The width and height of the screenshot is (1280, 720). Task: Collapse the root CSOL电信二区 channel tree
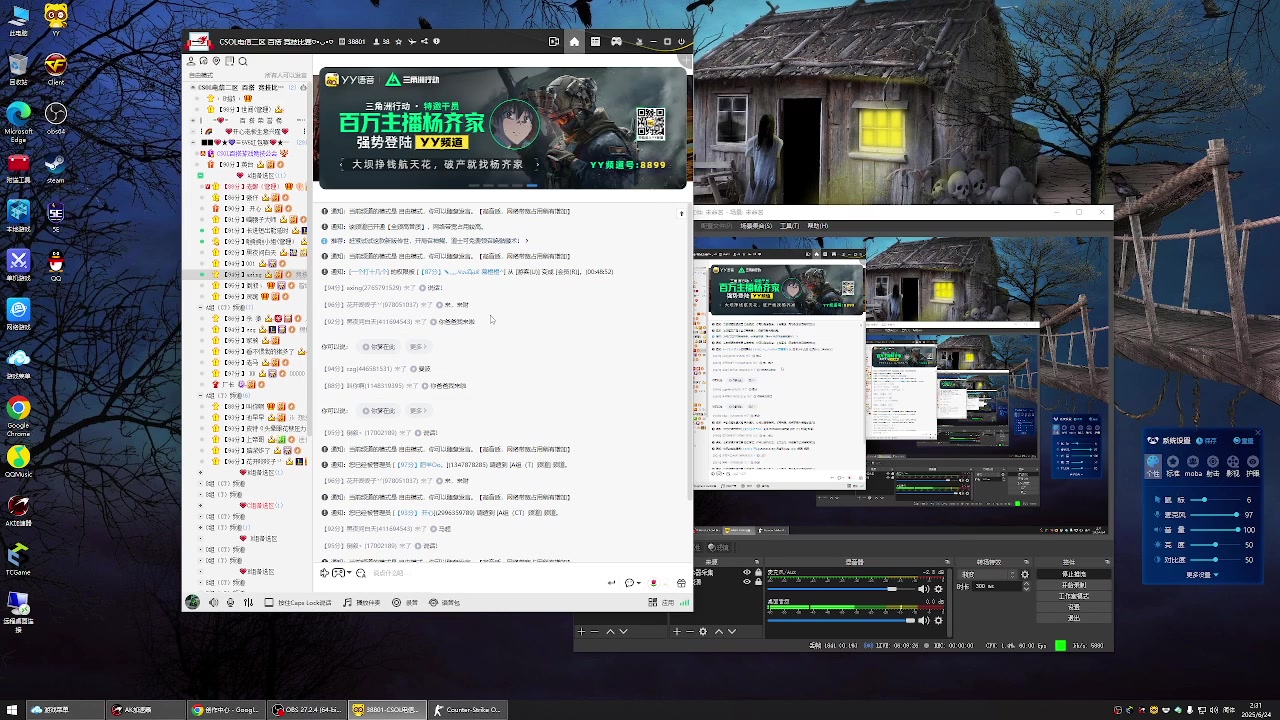tap(193, 87)
